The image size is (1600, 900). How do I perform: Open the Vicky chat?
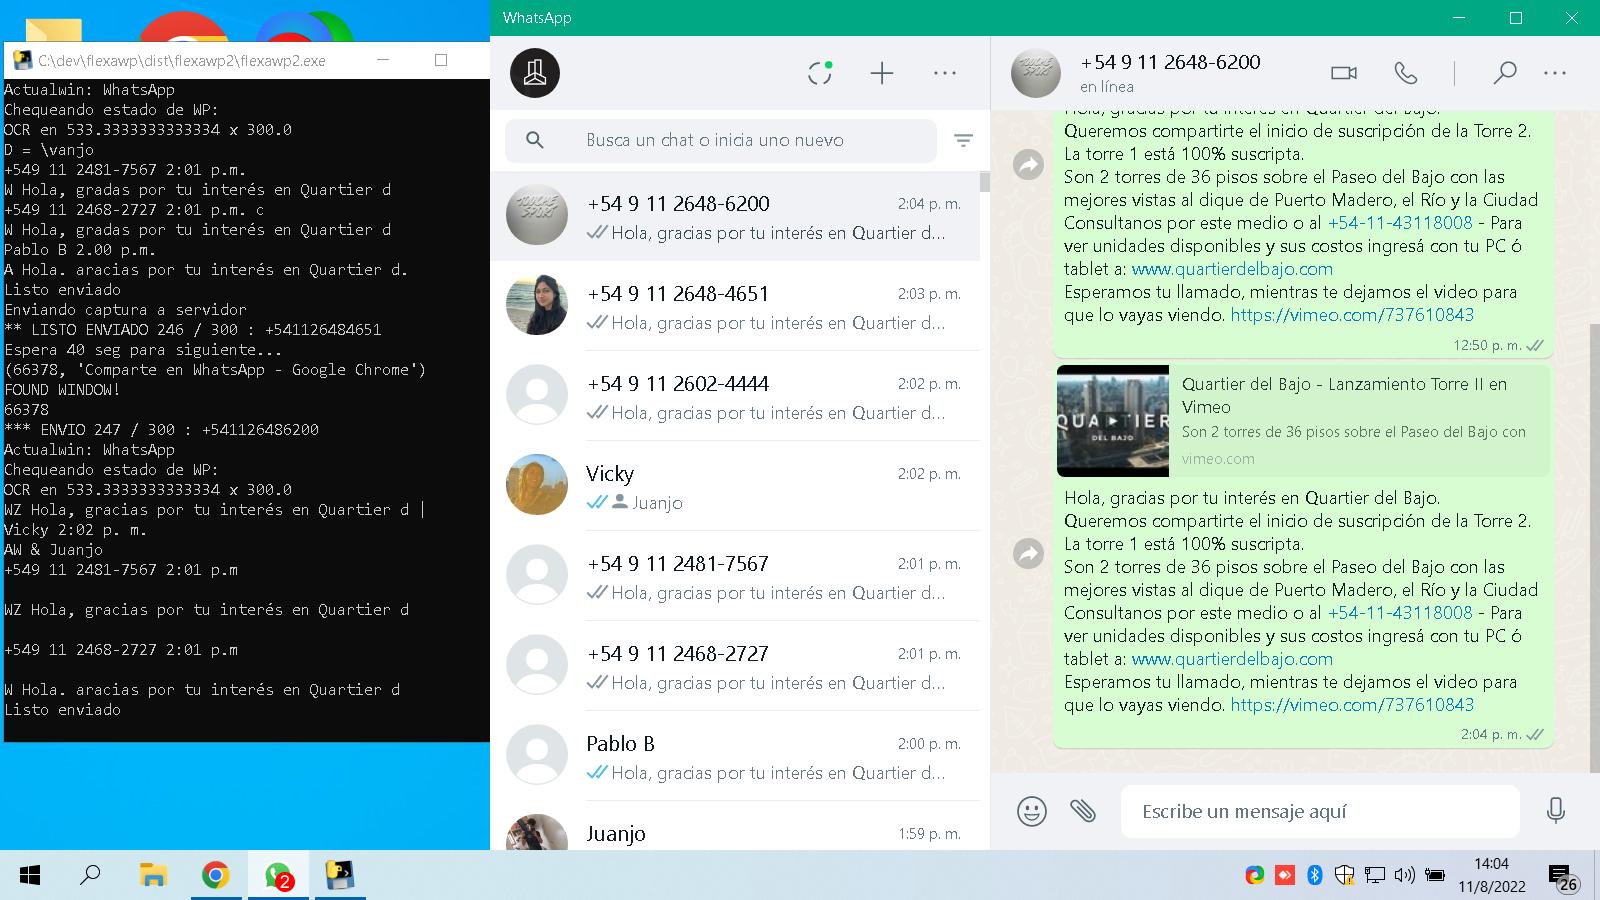(735, 486)
